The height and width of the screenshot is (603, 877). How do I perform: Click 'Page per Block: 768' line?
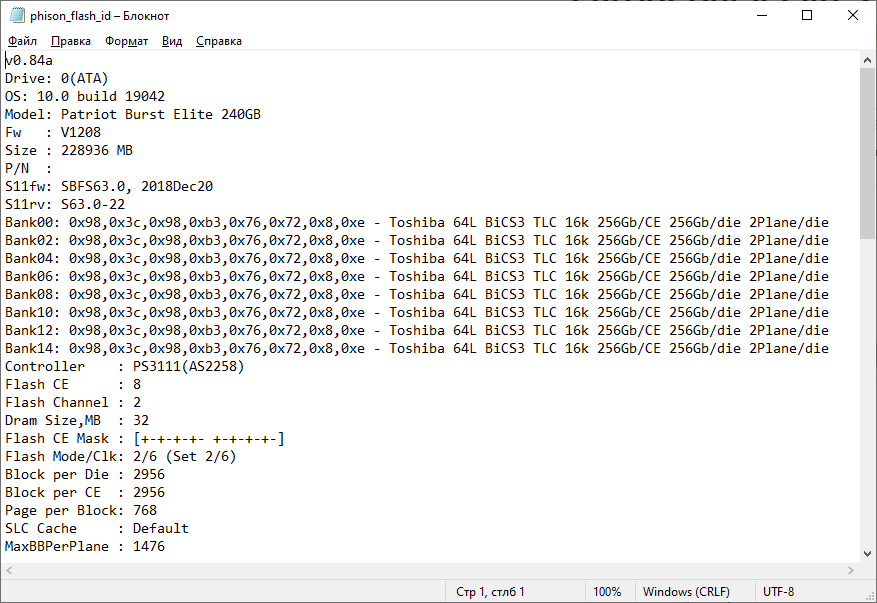[x=81, y=510]
